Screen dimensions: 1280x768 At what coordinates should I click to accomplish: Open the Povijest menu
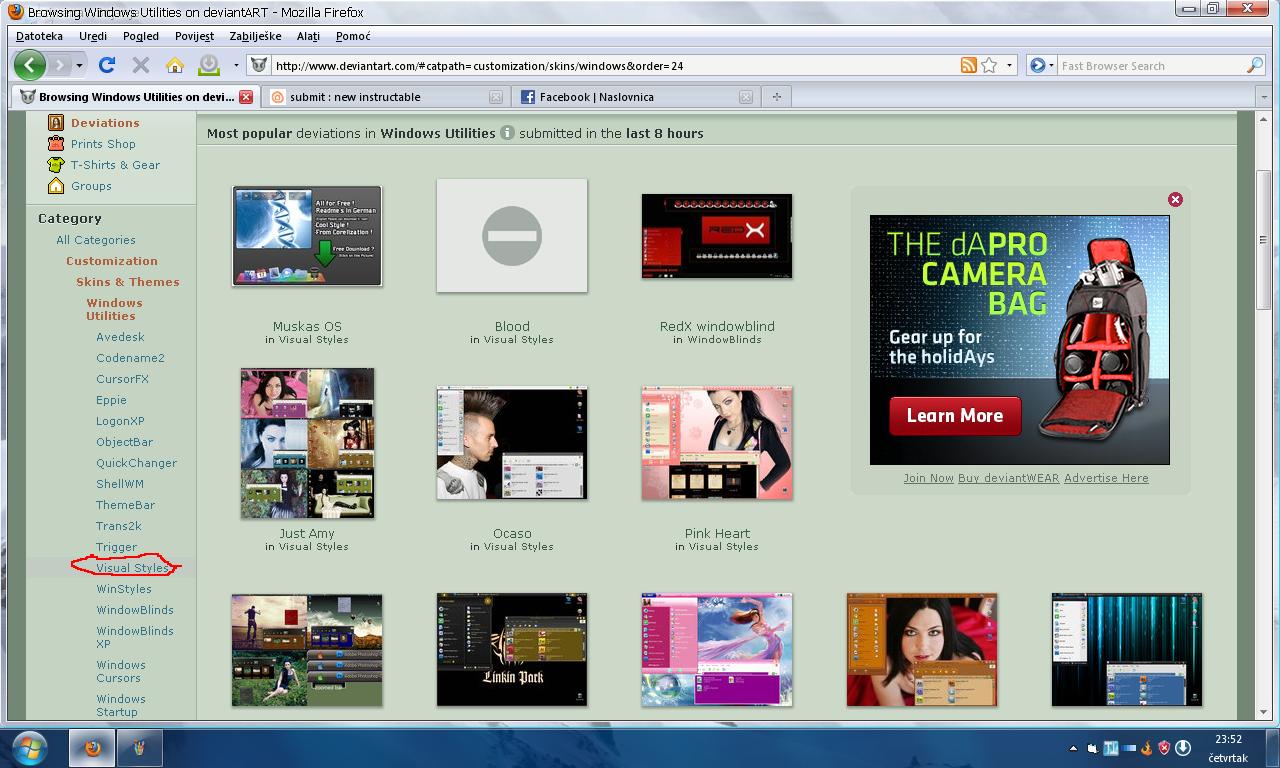tap(194, 36)
